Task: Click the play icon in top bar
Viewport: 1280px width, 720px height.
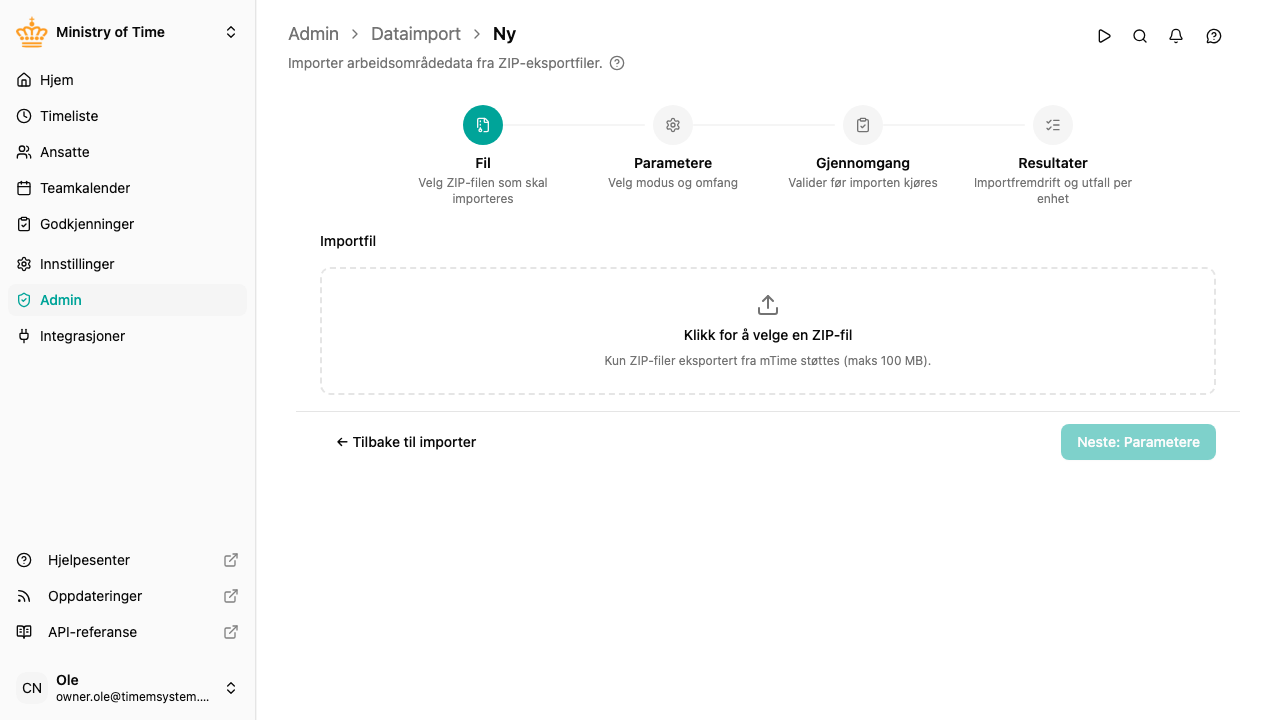Action: (x=1104, y=36)
